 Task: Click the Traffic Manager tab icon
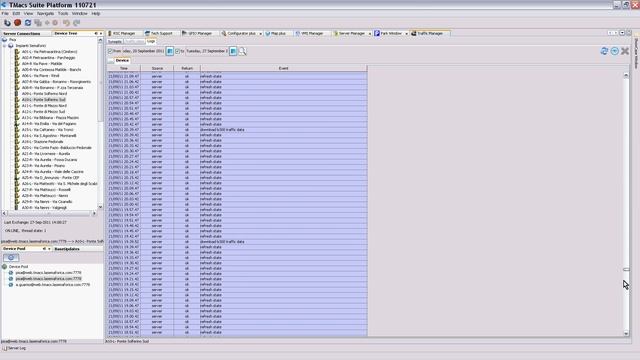(x=413, y=33)
